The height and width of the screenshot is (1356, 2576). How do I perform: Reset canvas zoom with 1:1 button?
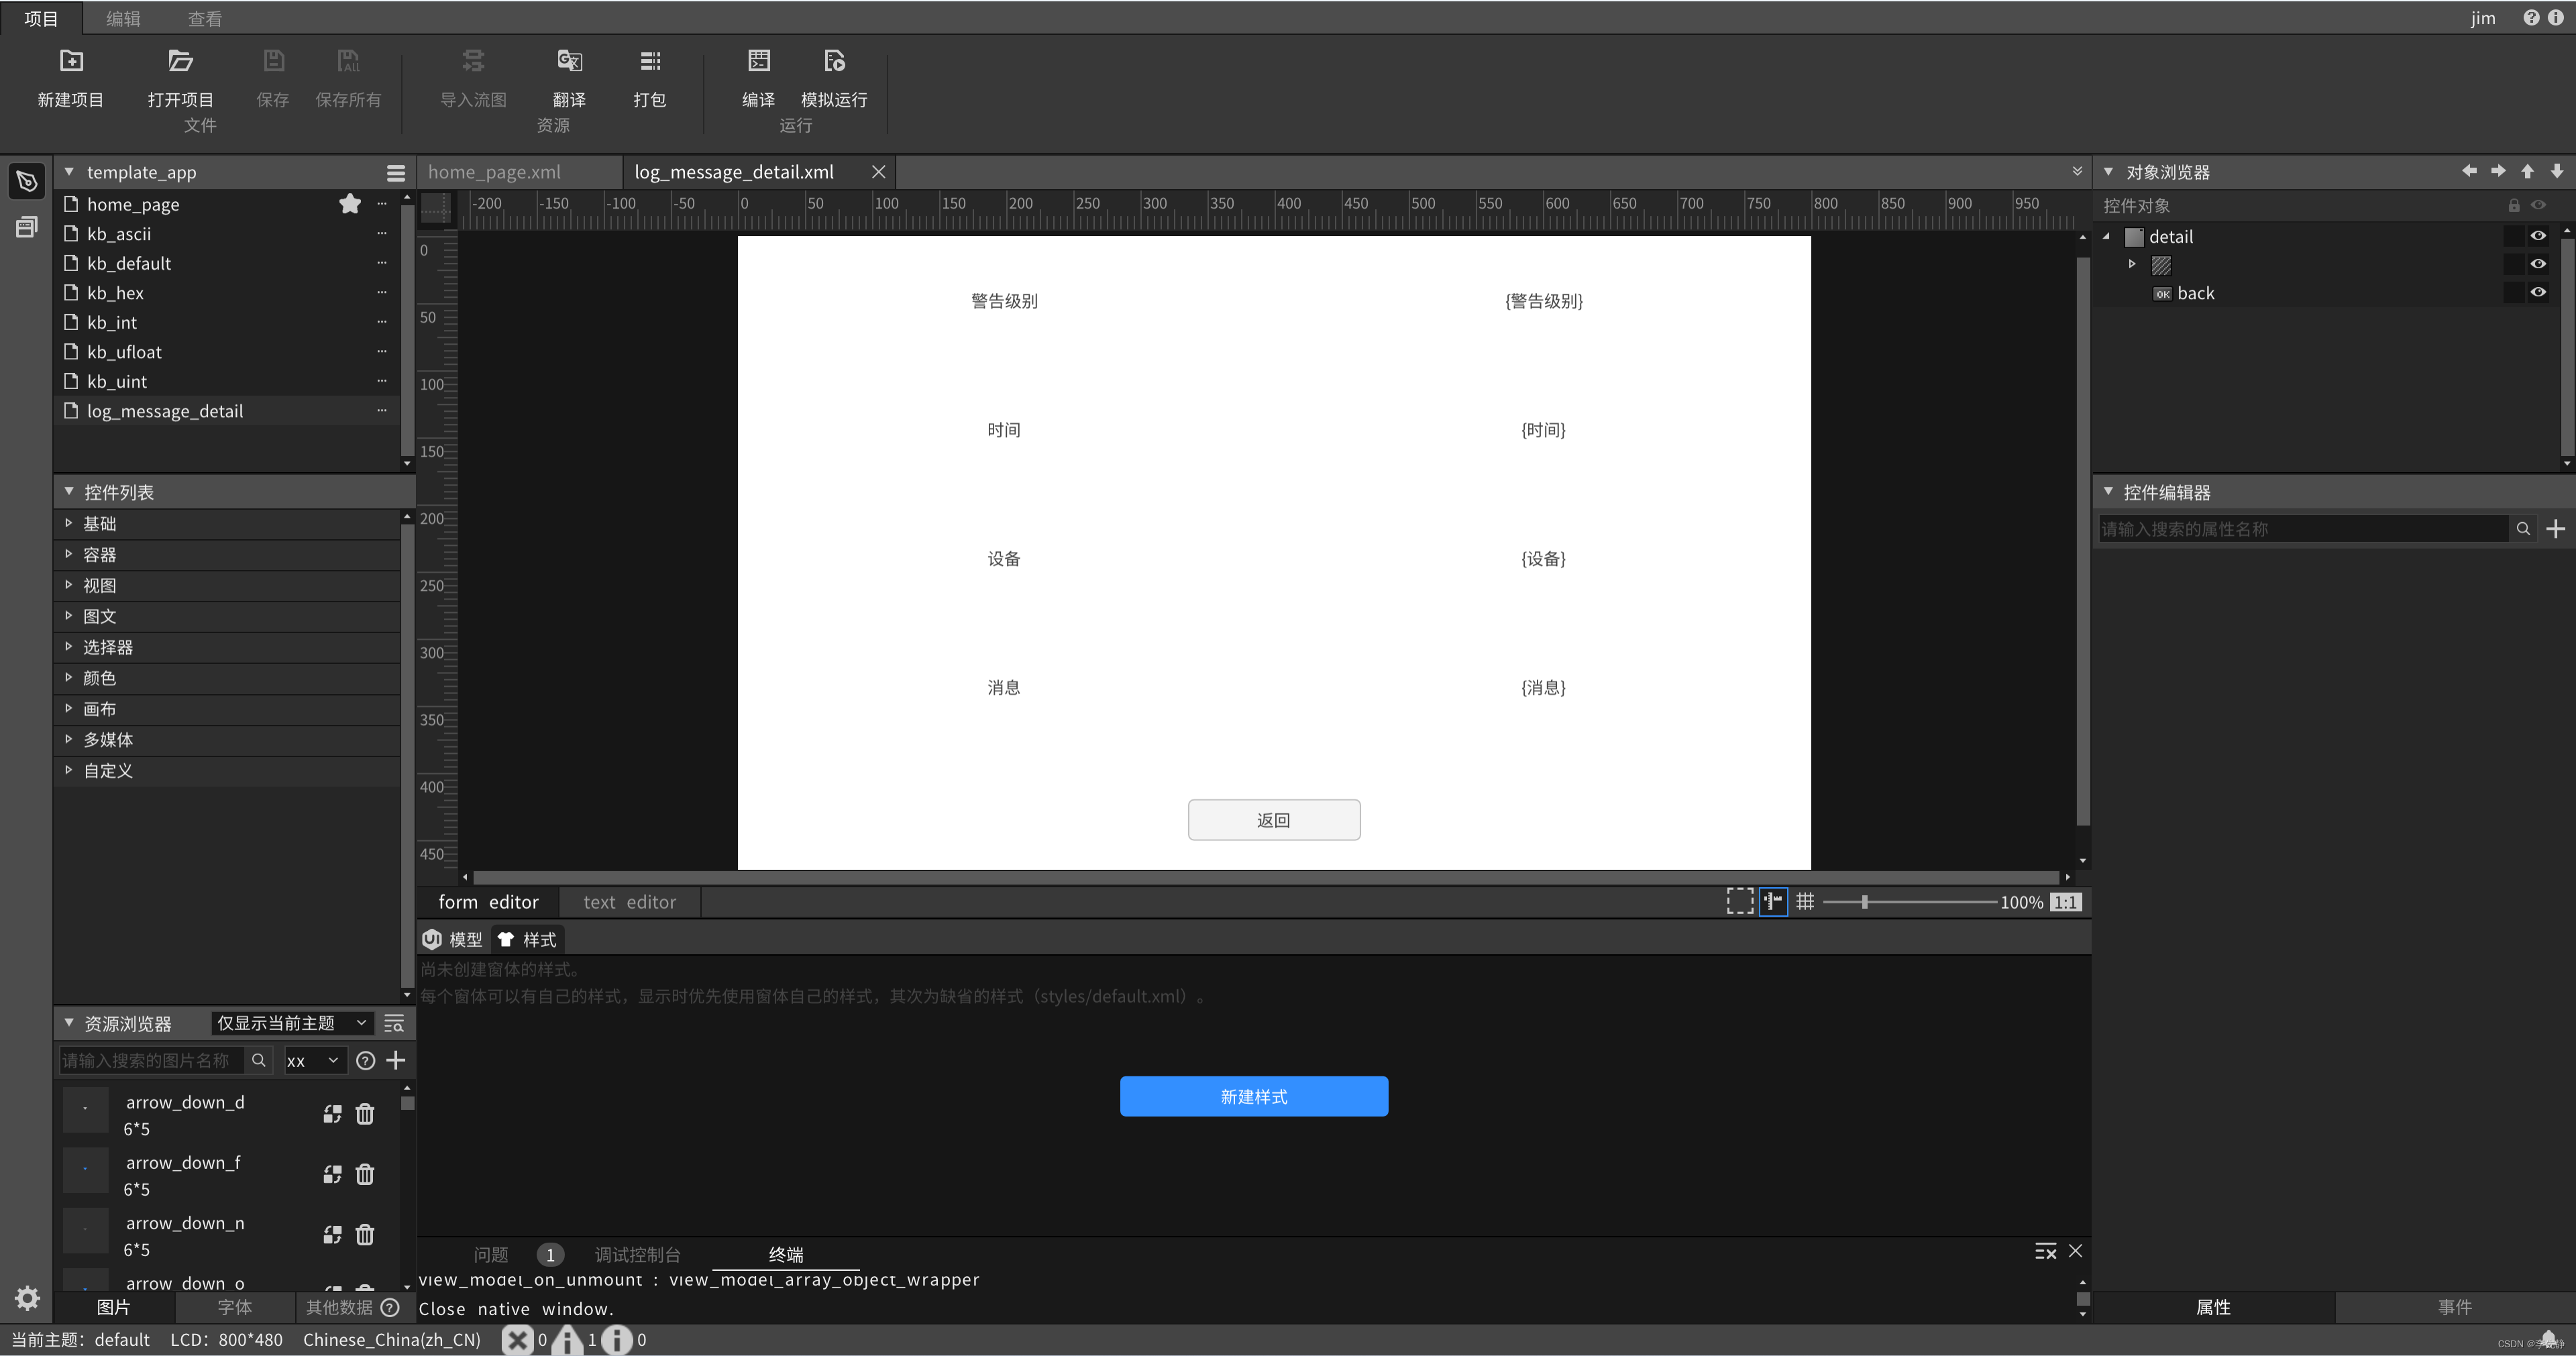point(2065,902)
